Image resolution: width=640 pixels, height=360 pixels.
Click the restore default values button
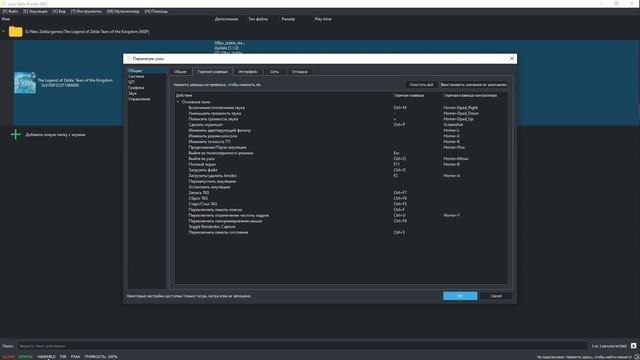click(x=473, y=84)
